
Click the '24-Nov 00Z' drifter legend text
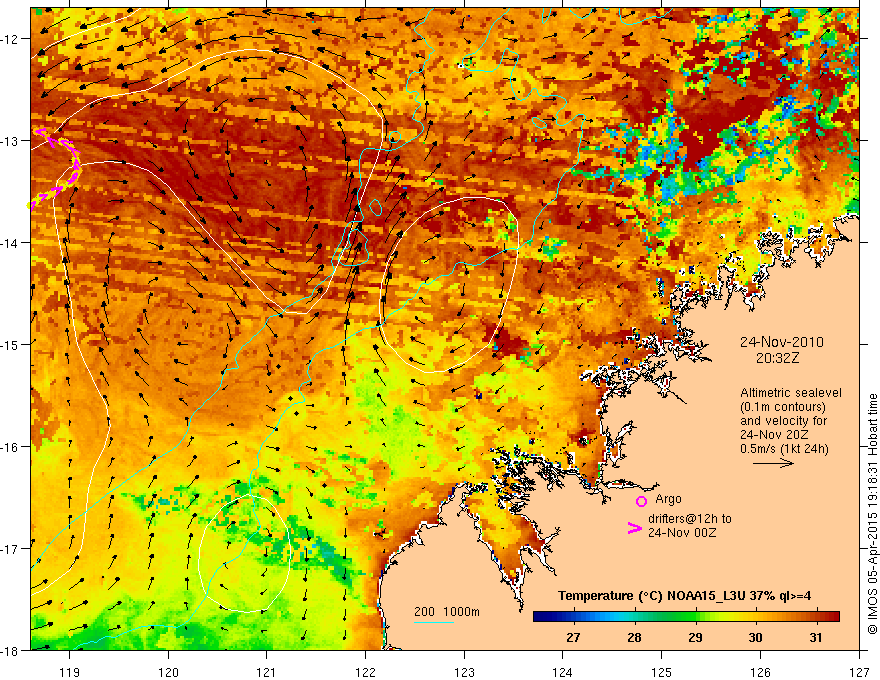pyautogui.click(x=682, y=532)
